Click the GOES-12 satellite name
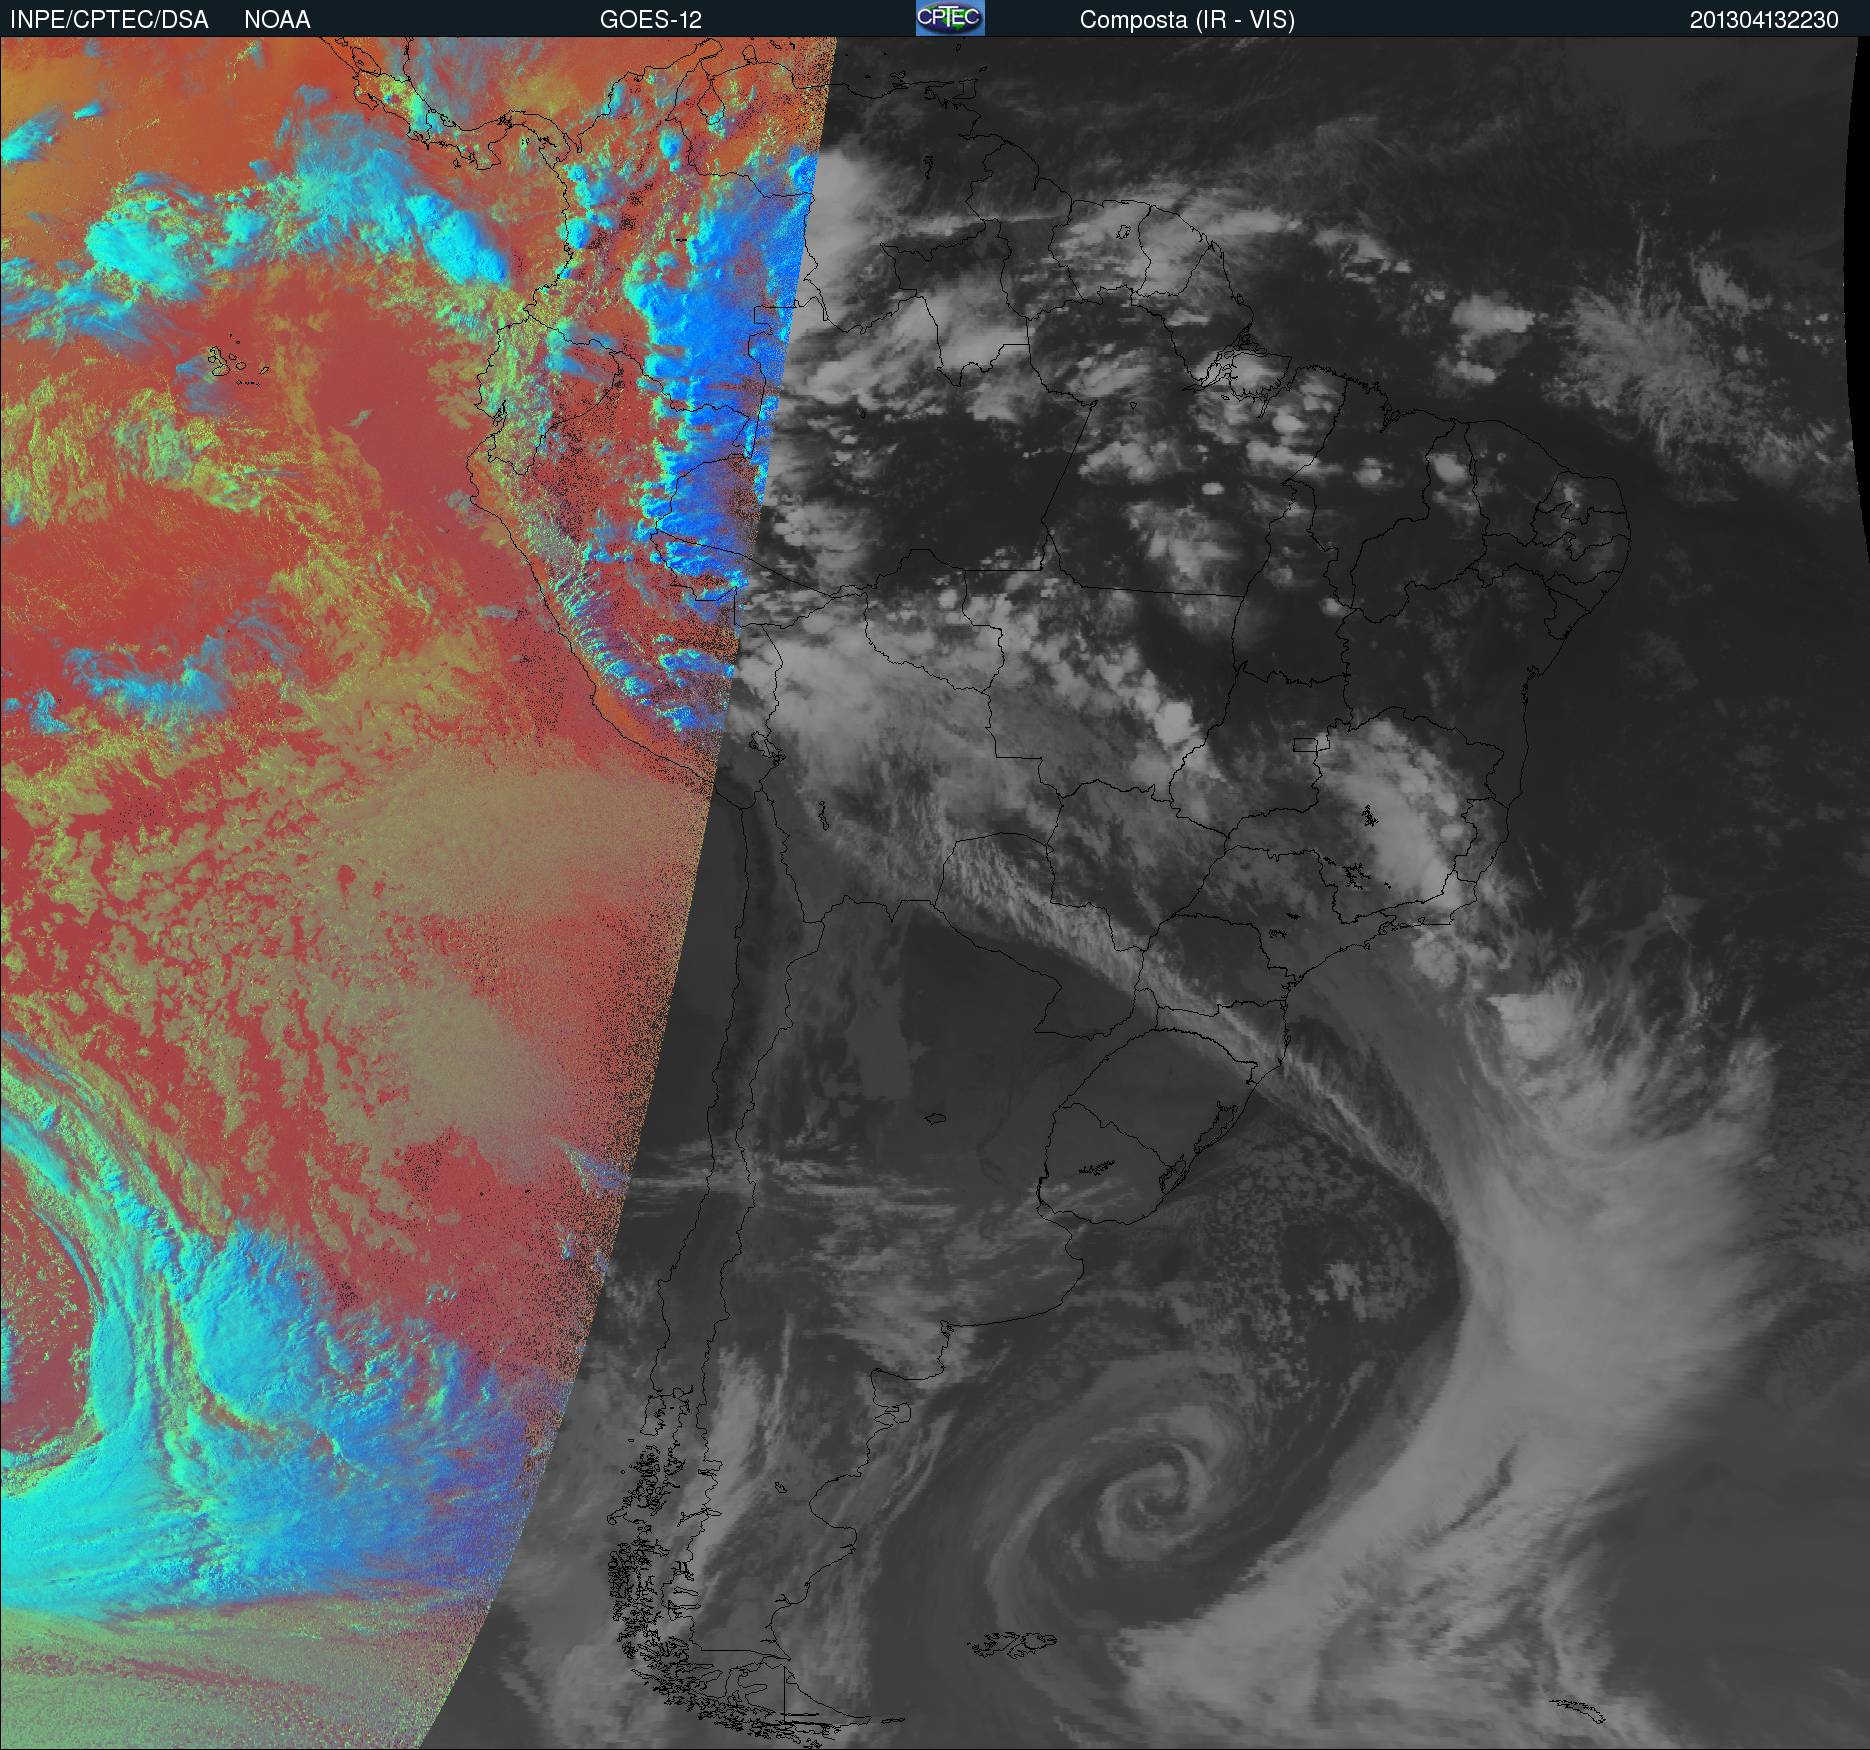 [x=650, y=20]
